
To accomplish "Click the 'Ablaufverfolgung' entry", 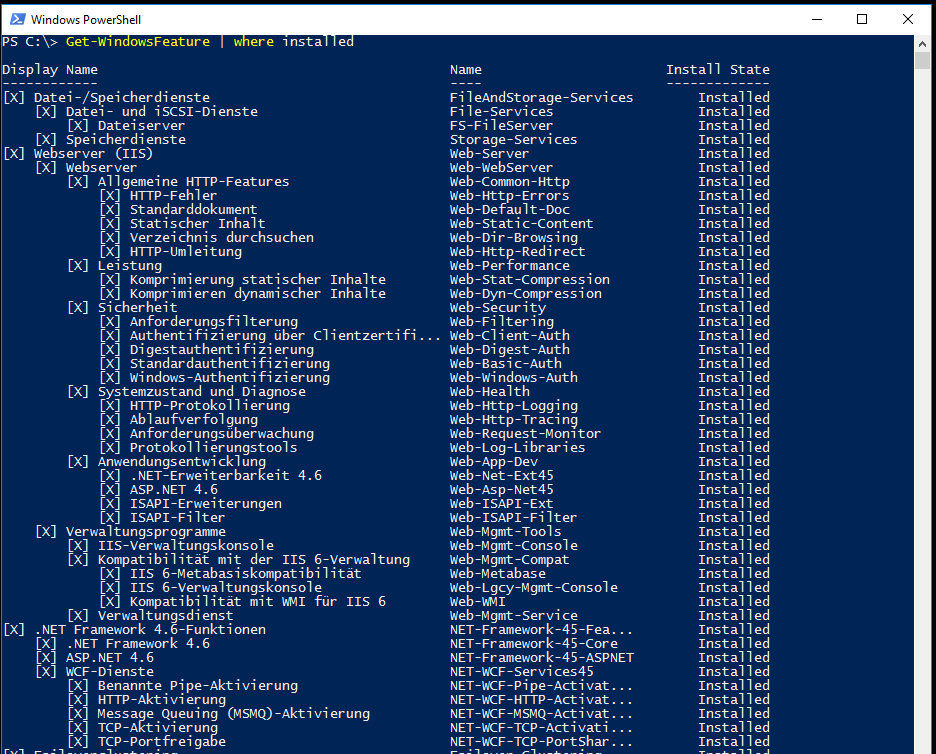I will coord(193,420).
